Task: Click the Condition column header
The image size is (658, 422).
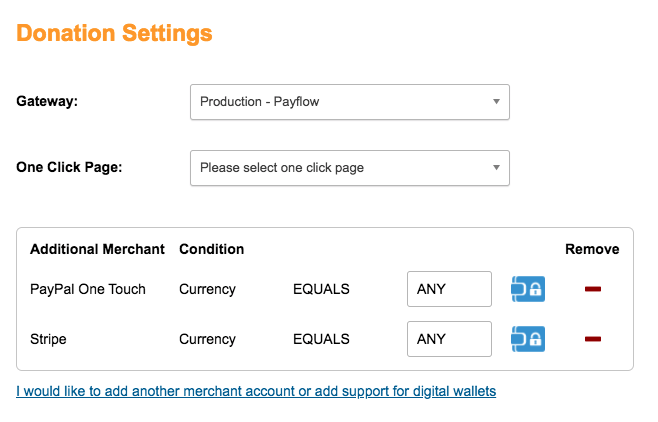Action: click(x=212, y=249)
